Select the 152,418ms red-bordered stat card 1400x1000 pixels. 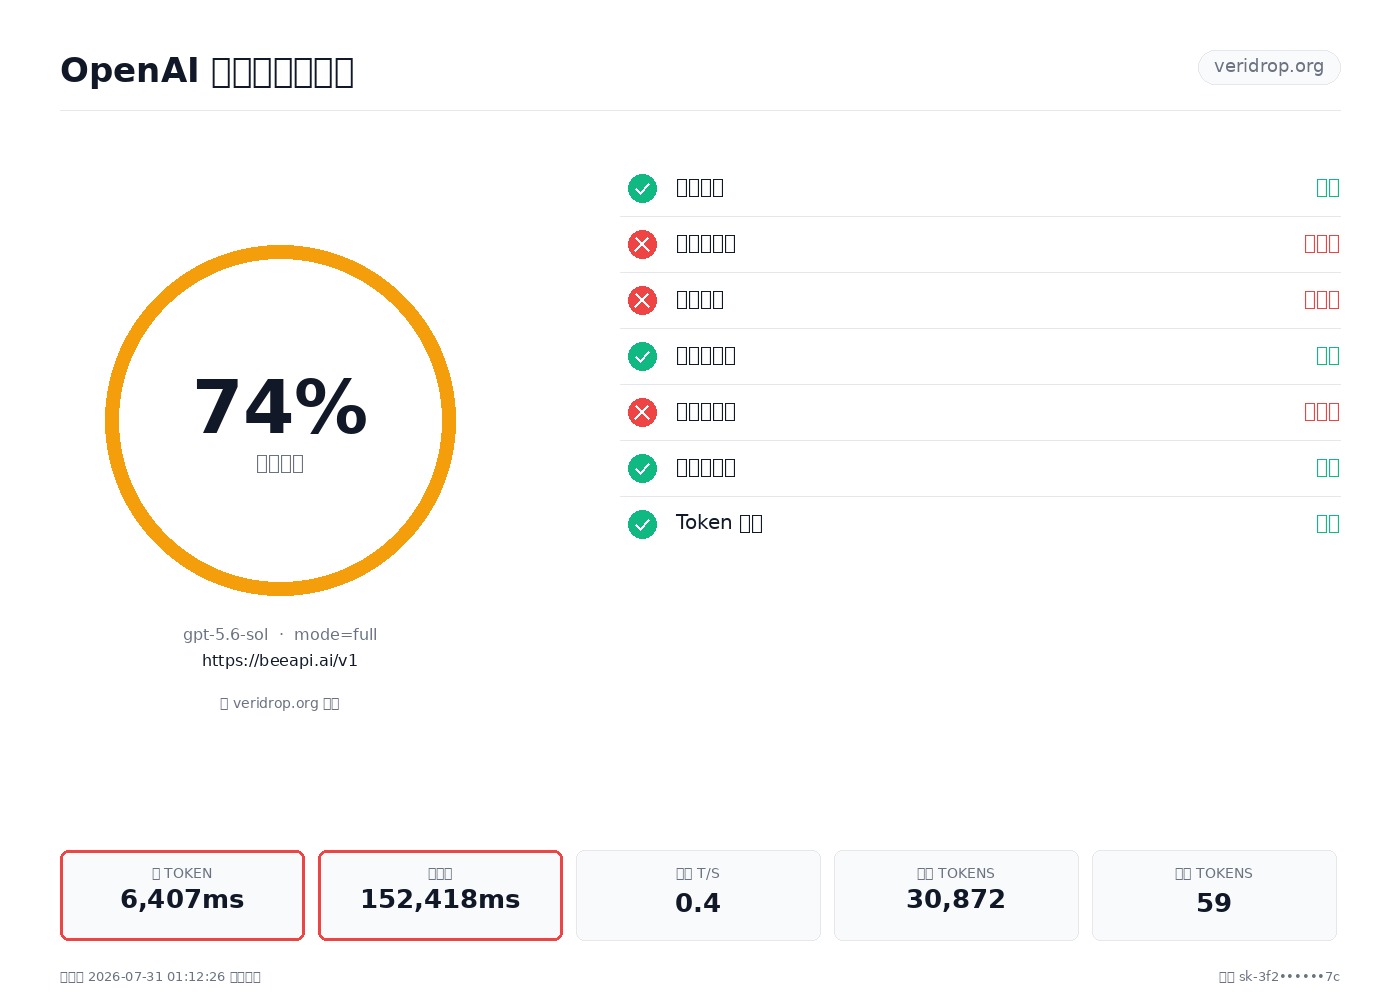[x=440, y=895]
